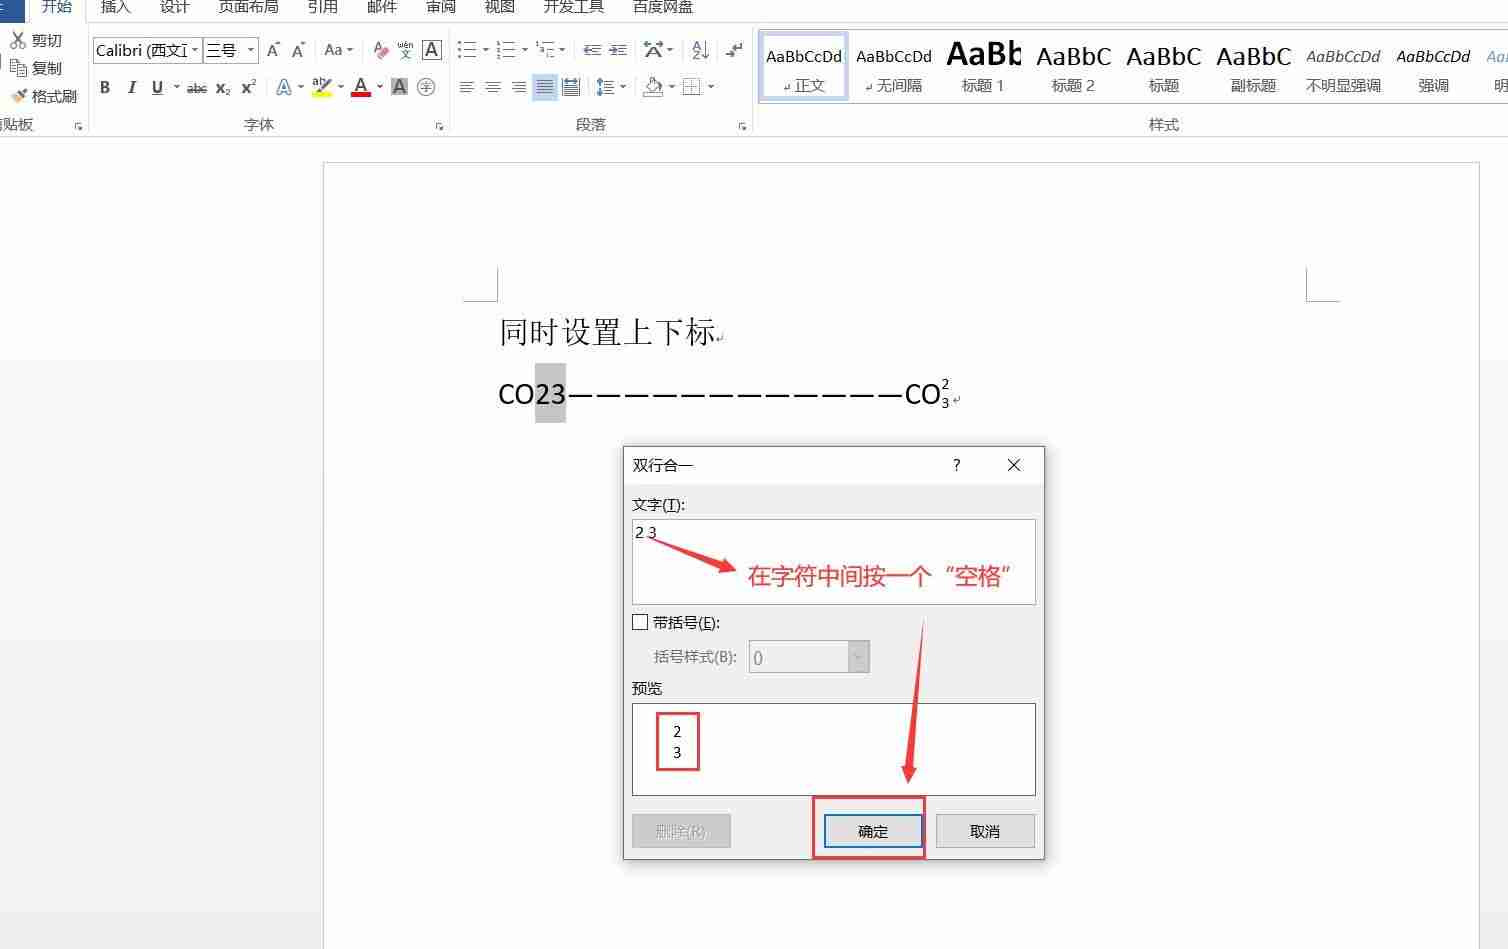1508x949 pixels.
Task: Open the 审阅 ribbon tab
Action: [x=441, y=7]
